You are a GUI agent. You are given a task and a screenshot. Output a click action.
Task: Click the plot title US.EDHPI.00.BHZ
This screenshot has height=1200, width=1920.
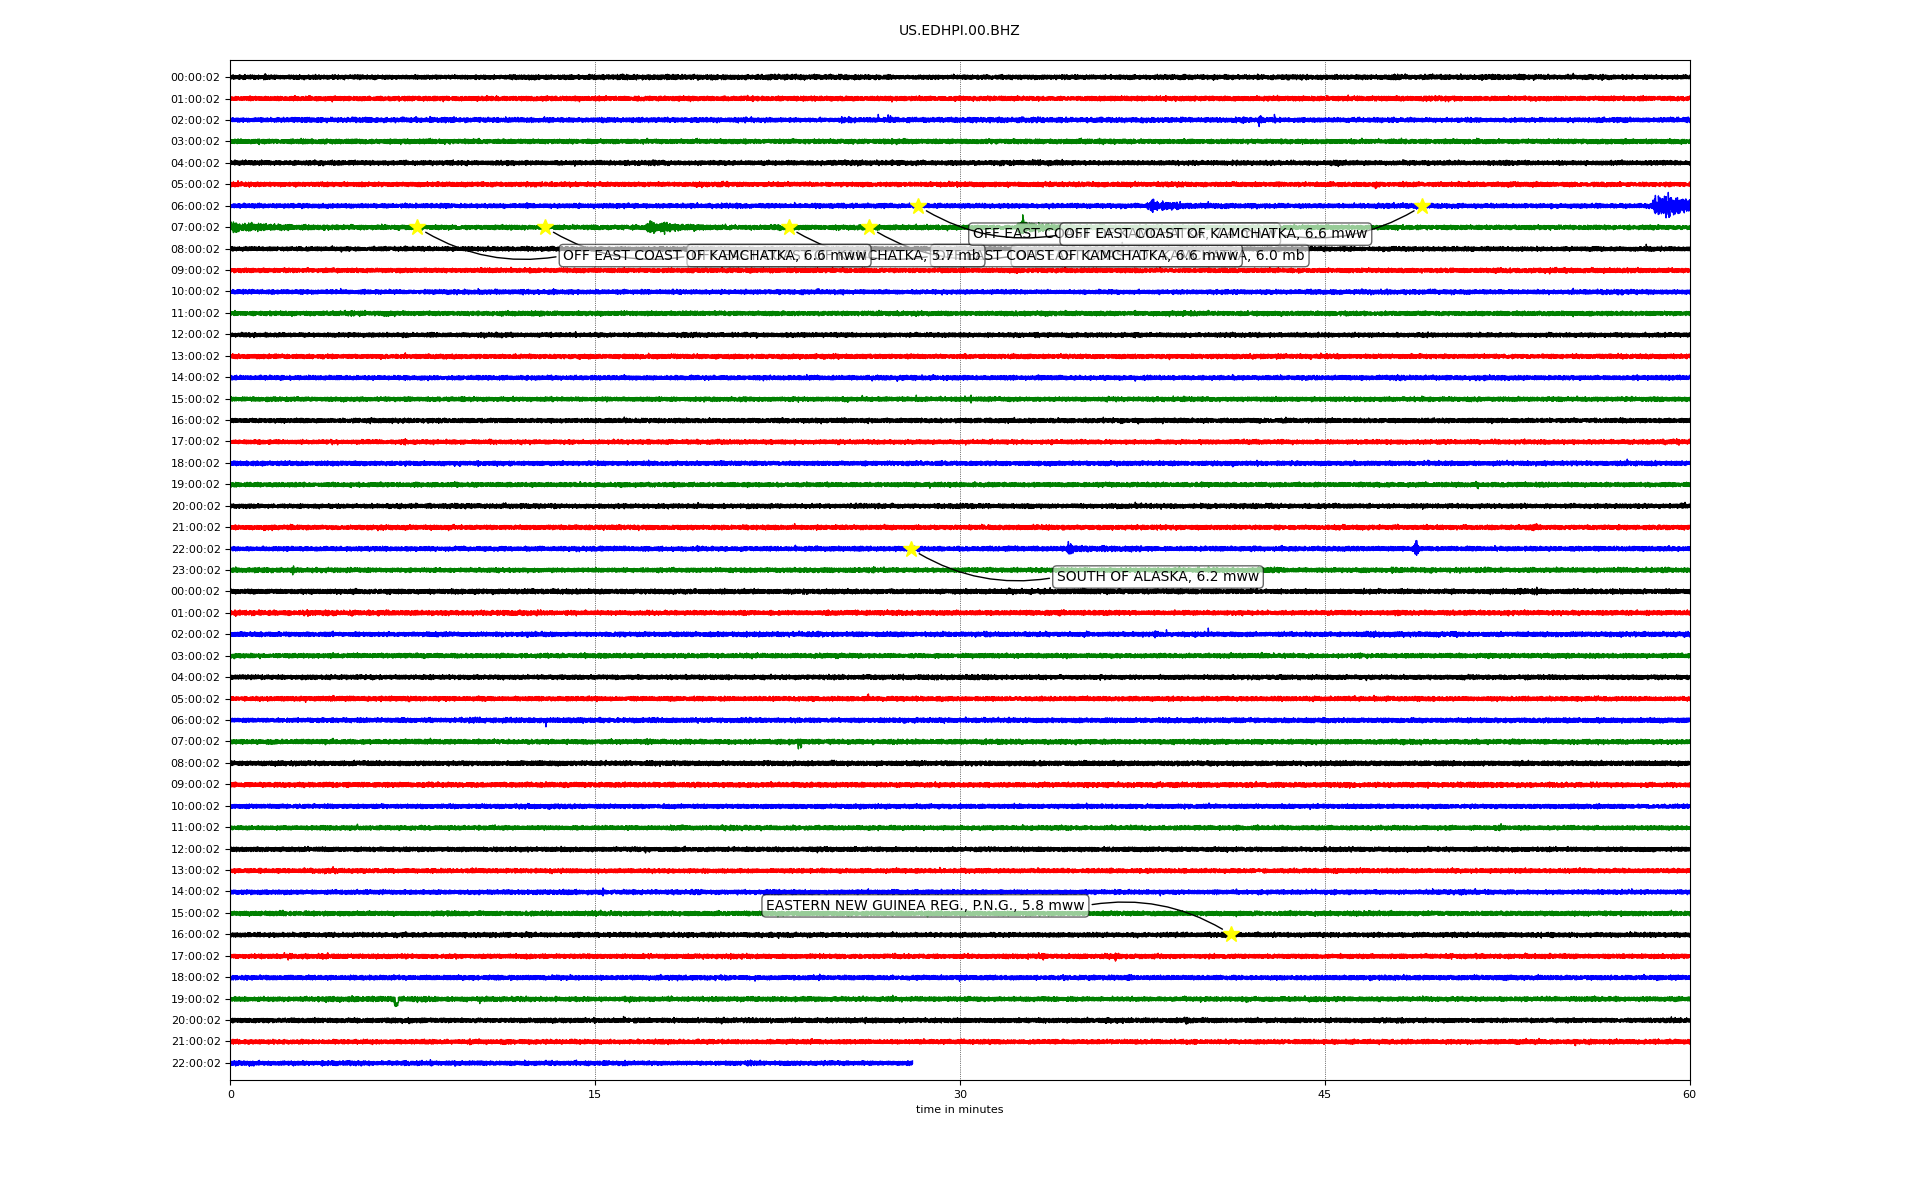pos(959,31)
